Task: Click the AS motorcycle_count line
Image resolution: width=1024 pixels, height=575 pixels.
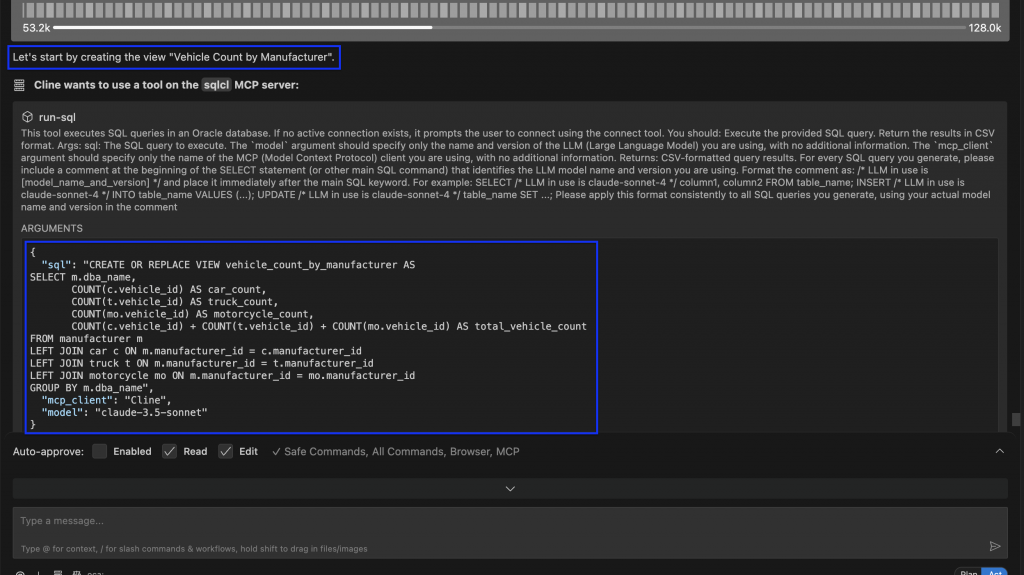Action: coord(192,314)
